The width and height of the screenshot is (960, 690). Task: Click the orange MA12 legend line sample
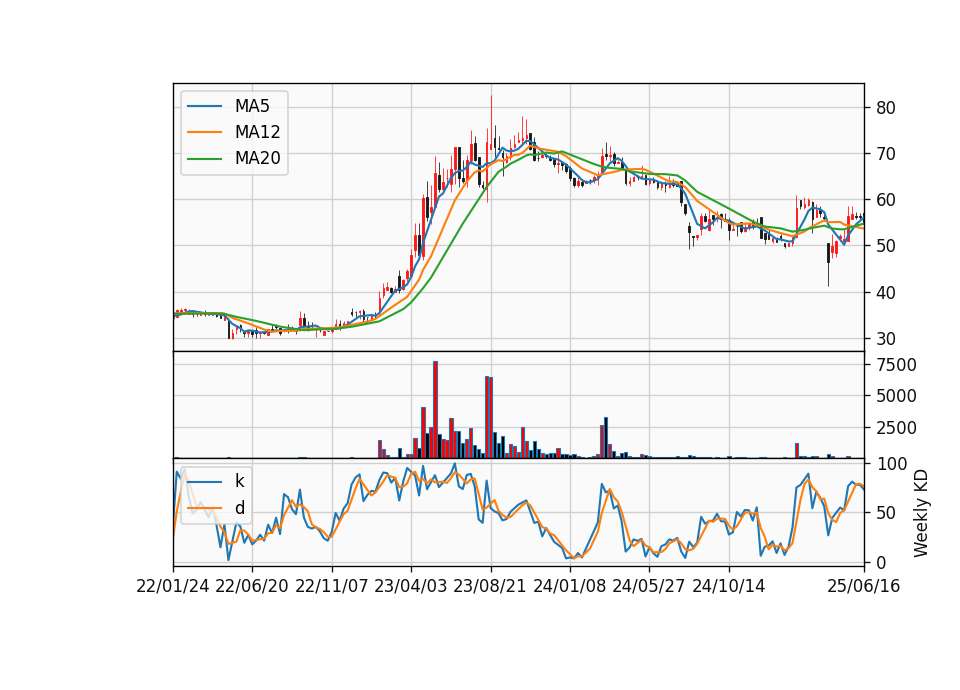point(204,132)
